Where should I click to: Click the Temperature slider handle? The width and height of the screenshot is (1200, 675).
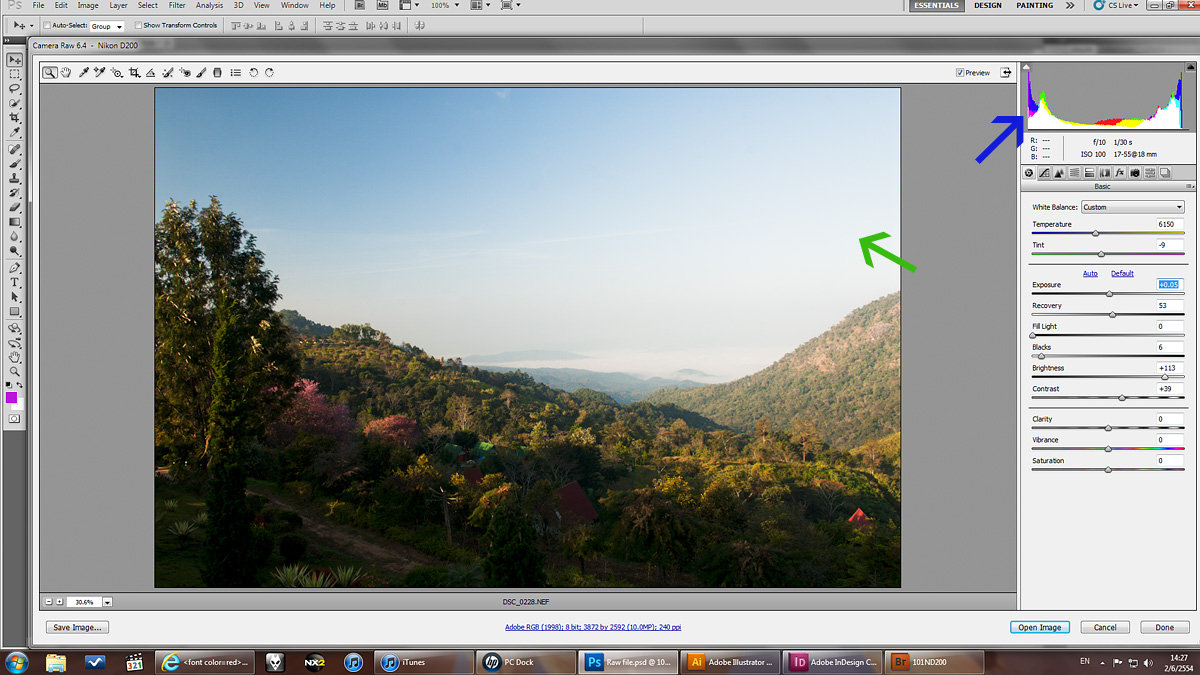pyautogui.click(x=1096, y=233)
